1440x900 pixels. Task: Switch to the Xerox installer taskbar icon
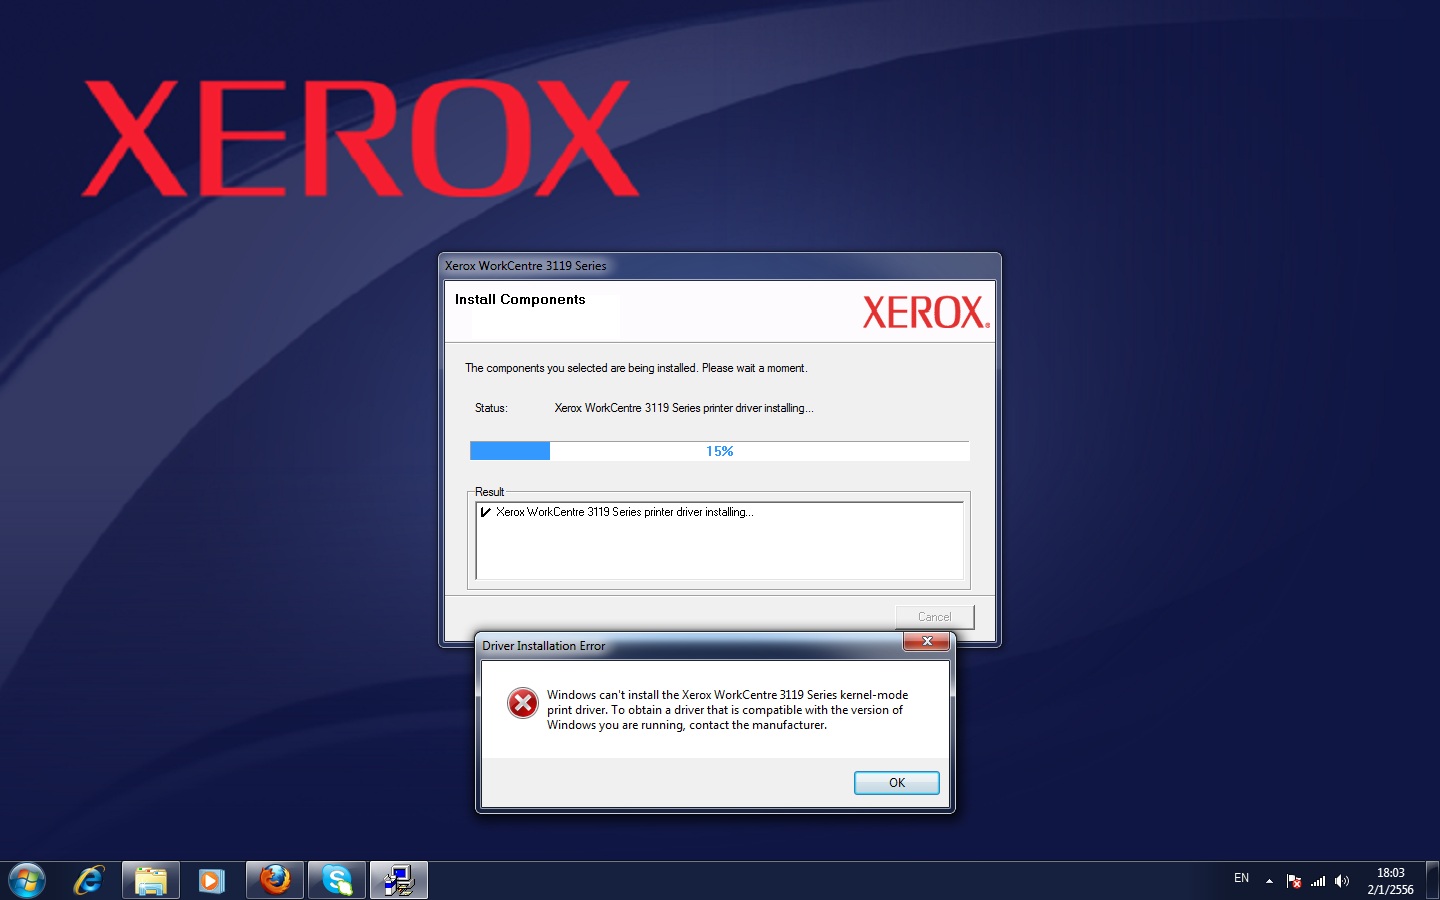point(399,881)
